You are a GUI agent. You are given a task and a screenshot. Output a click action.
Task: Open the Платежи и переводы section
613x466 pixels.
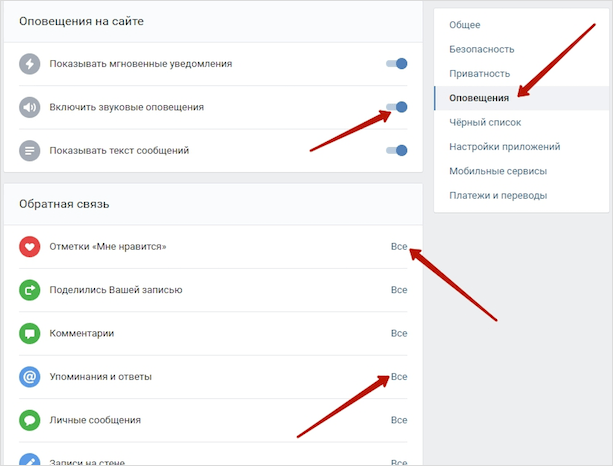click(x=522, y=195)
